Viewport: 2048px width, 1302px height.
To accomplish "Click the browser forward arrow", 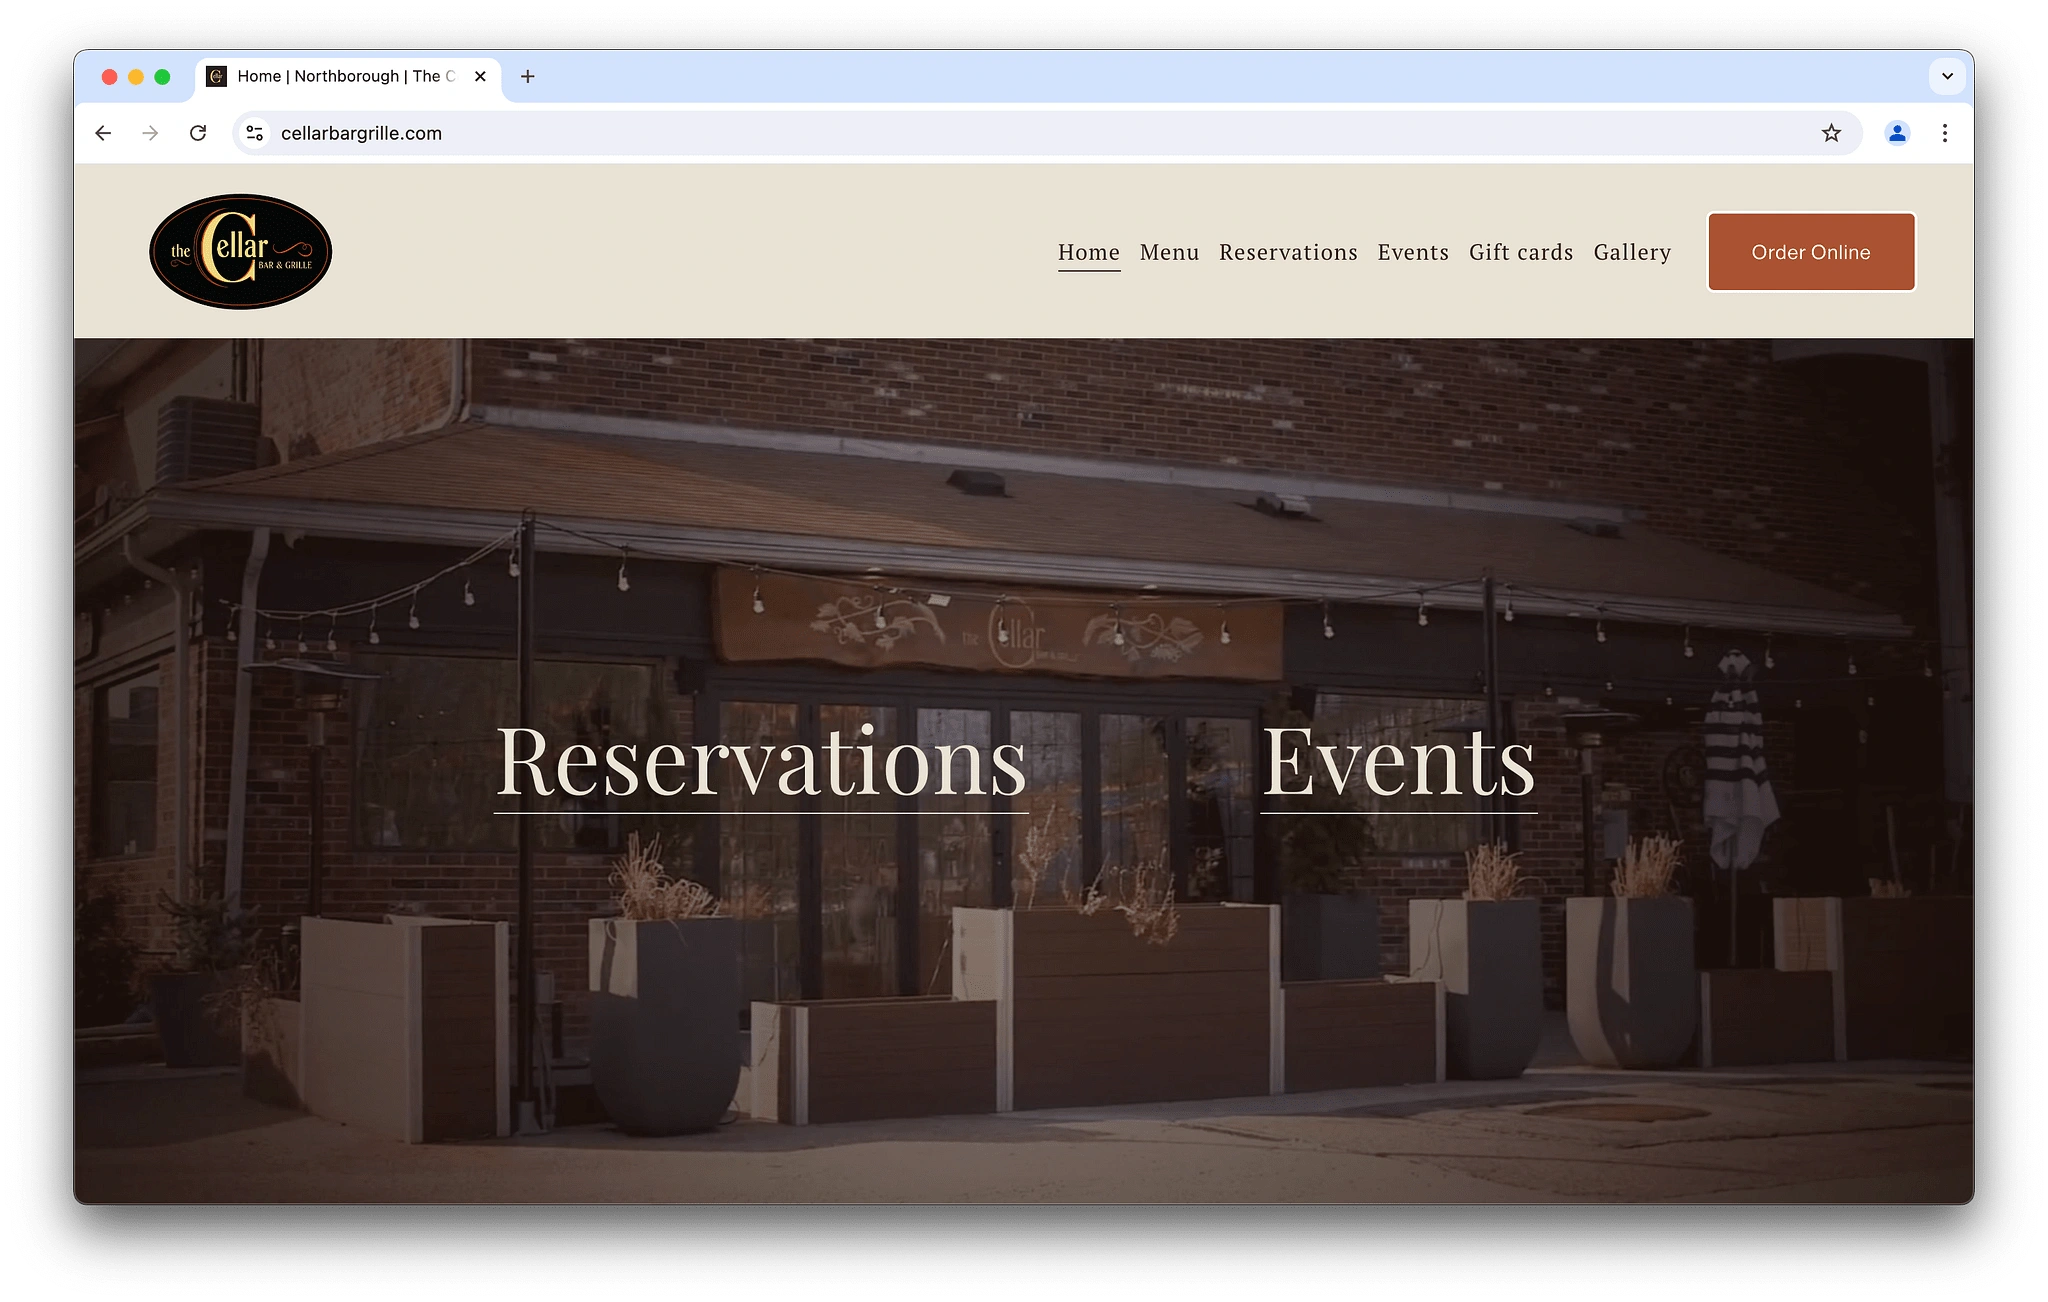I will click(x=150, y=133).
